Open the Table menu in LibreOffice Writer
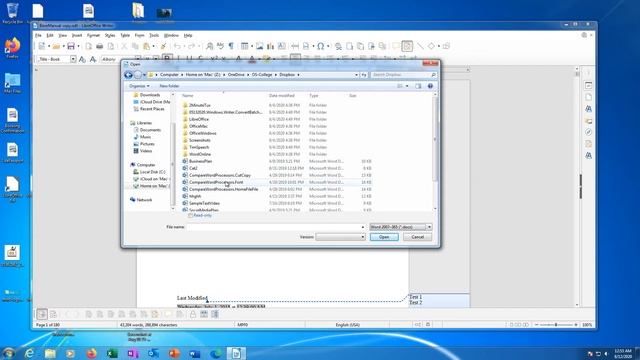640x360 pixels. click(125, 36)
